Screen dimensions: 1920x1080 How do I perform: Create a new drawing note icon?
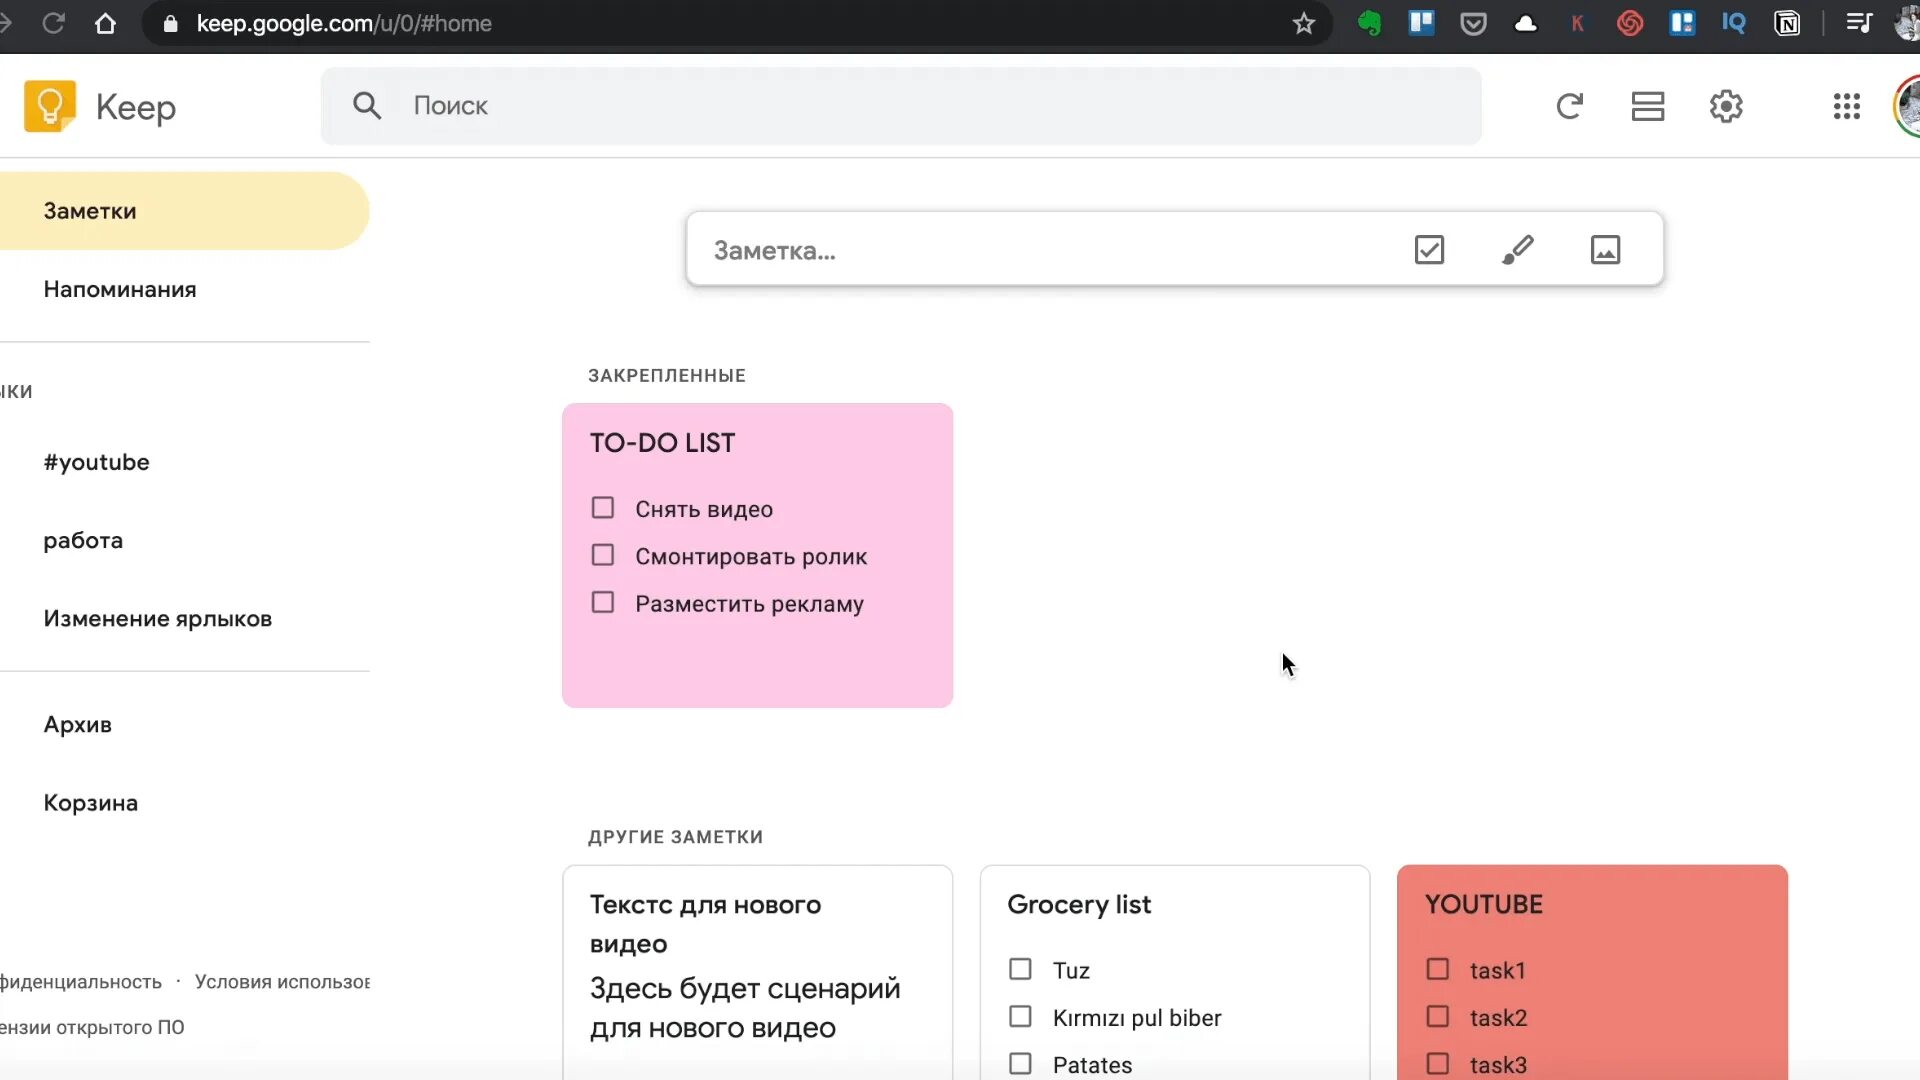click(1517, 249)
